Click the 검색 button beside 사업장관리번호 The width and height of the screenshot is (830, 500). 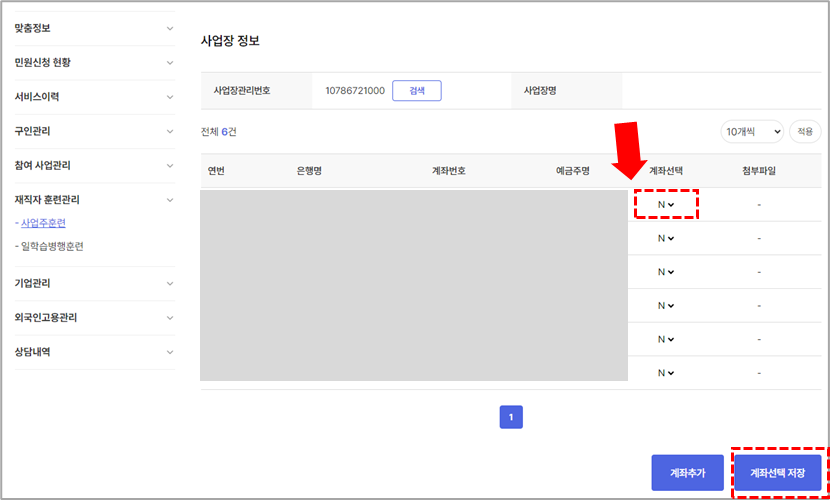coord(416,91)
